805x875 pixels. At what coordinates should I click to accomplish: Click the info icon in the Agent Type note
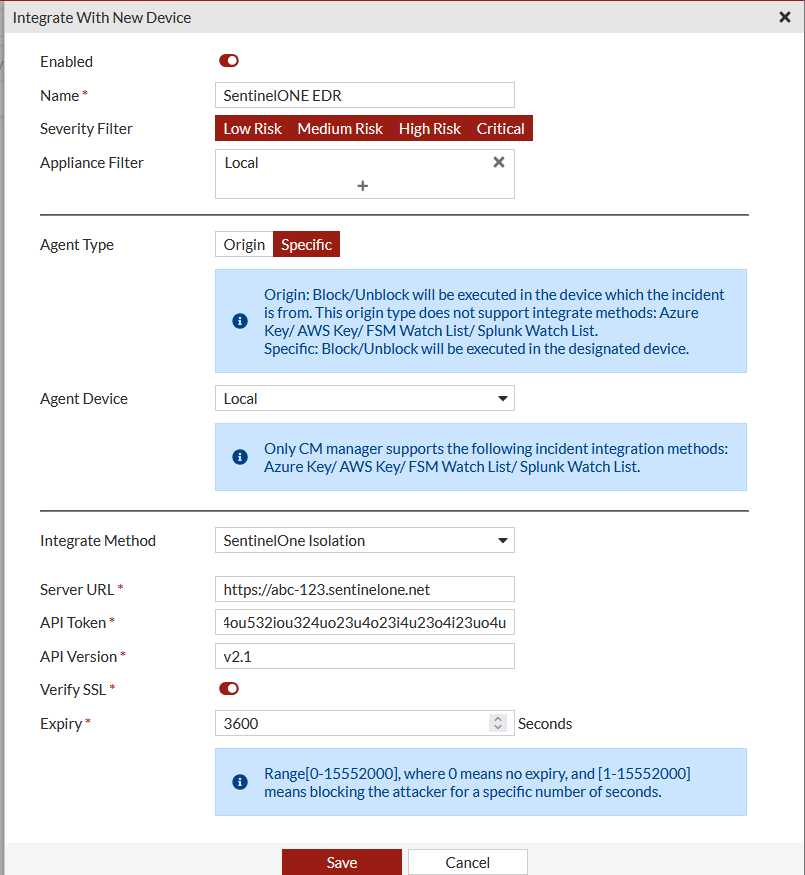tap(240, 321)
